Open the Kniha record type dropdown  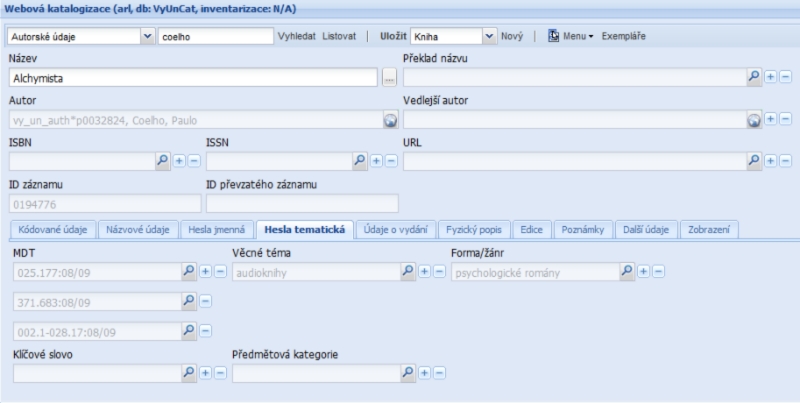point(489,36)
